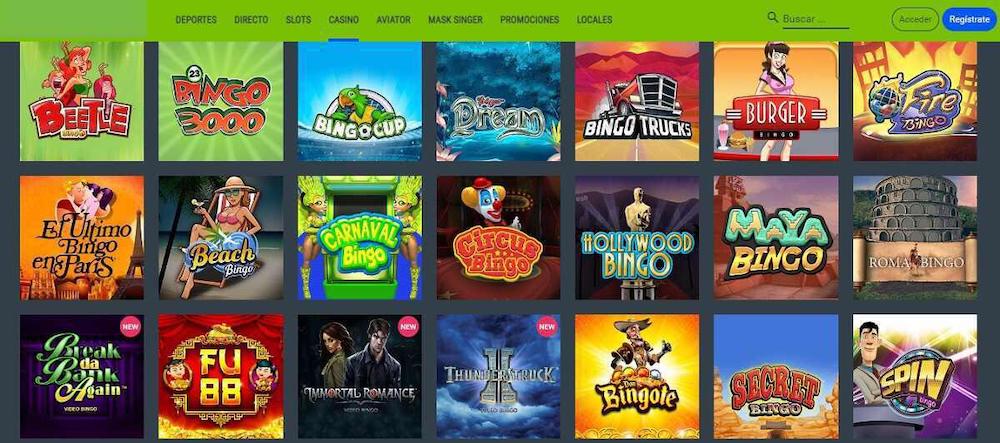The height and width of the screenshot is (443, 1000).
Task: Open the Thunderstruck II video bingo tile
Action: pyautogui.click(x=499, y=376)
